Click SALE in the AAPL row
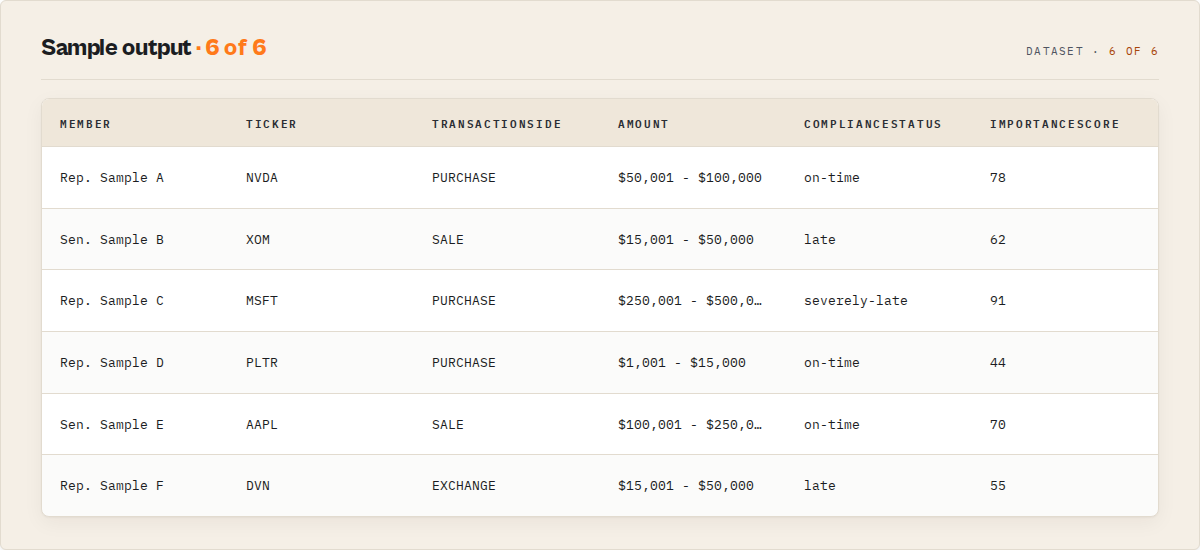This screenshot has height=550, width=1200. pyautogui.click(x=448, y=425)
